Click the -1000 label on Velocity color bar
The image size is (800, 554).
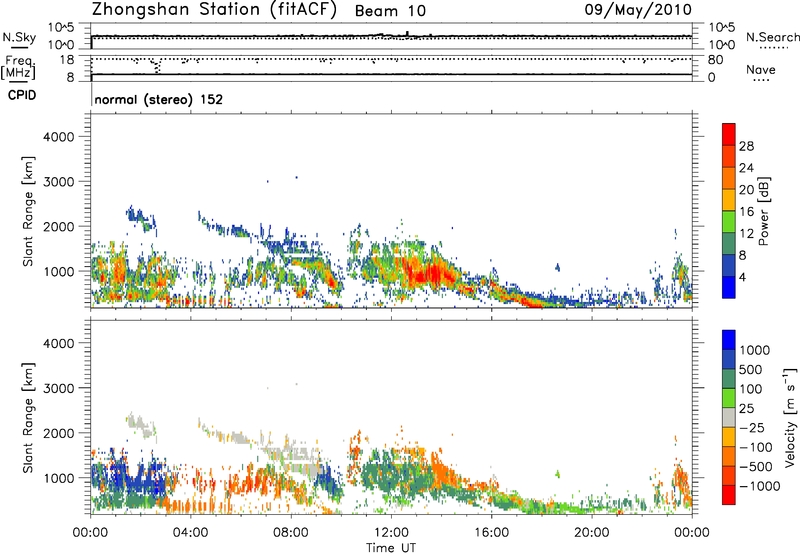(760, 486)
